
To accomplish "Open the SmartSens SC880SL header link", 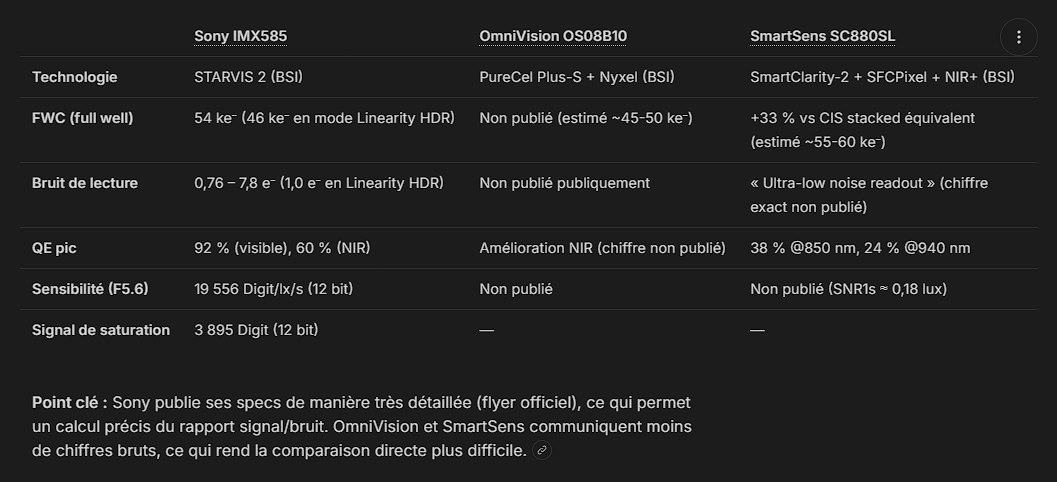I will tap(822, 36).
